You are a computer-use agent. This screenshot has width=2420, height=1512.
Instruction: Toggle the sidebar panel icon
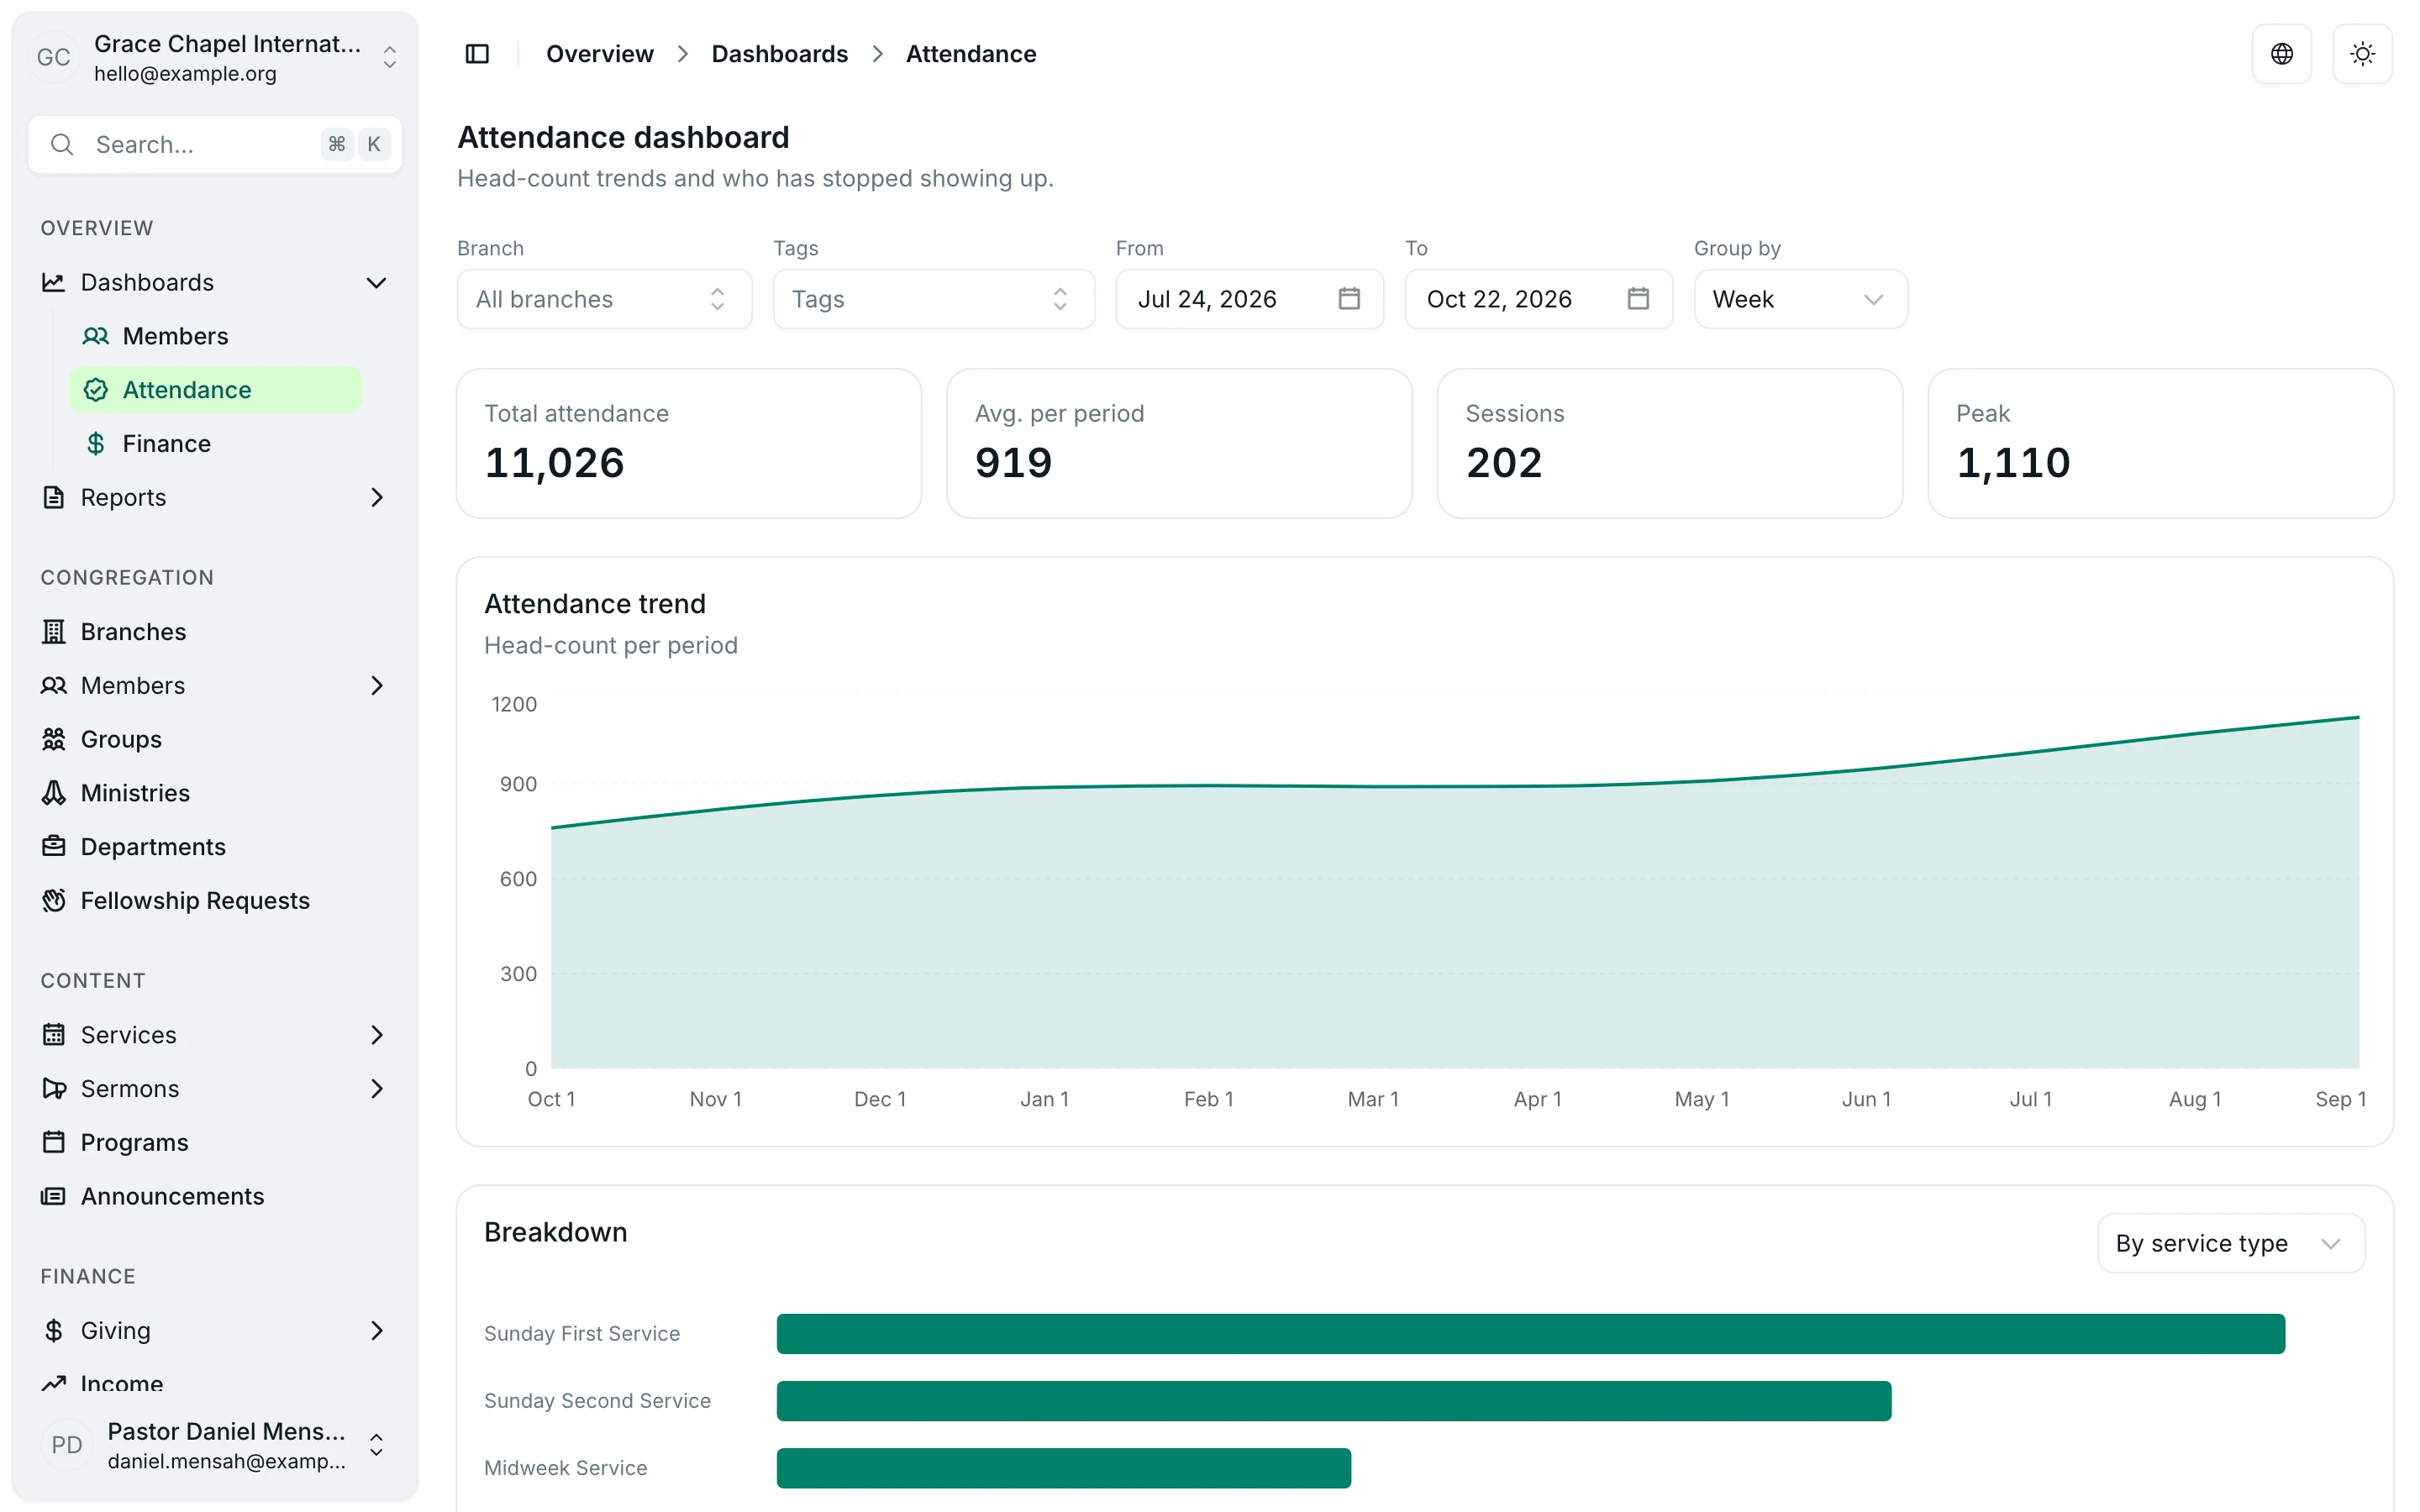[477, 54]
